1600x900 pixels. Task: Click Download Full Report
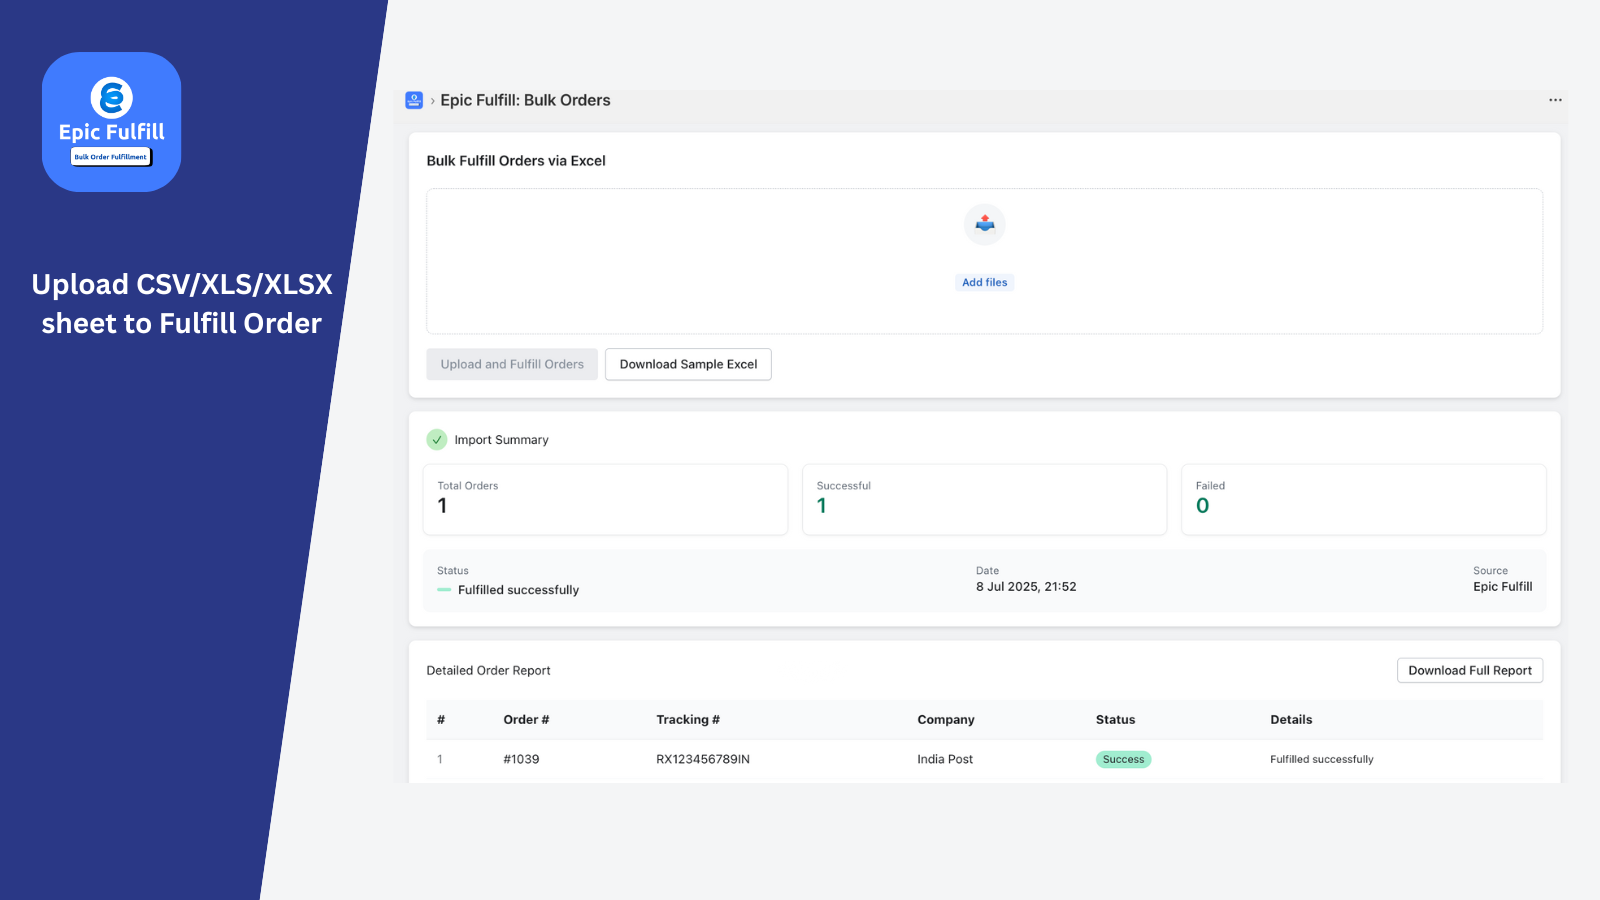point(1469,670)
